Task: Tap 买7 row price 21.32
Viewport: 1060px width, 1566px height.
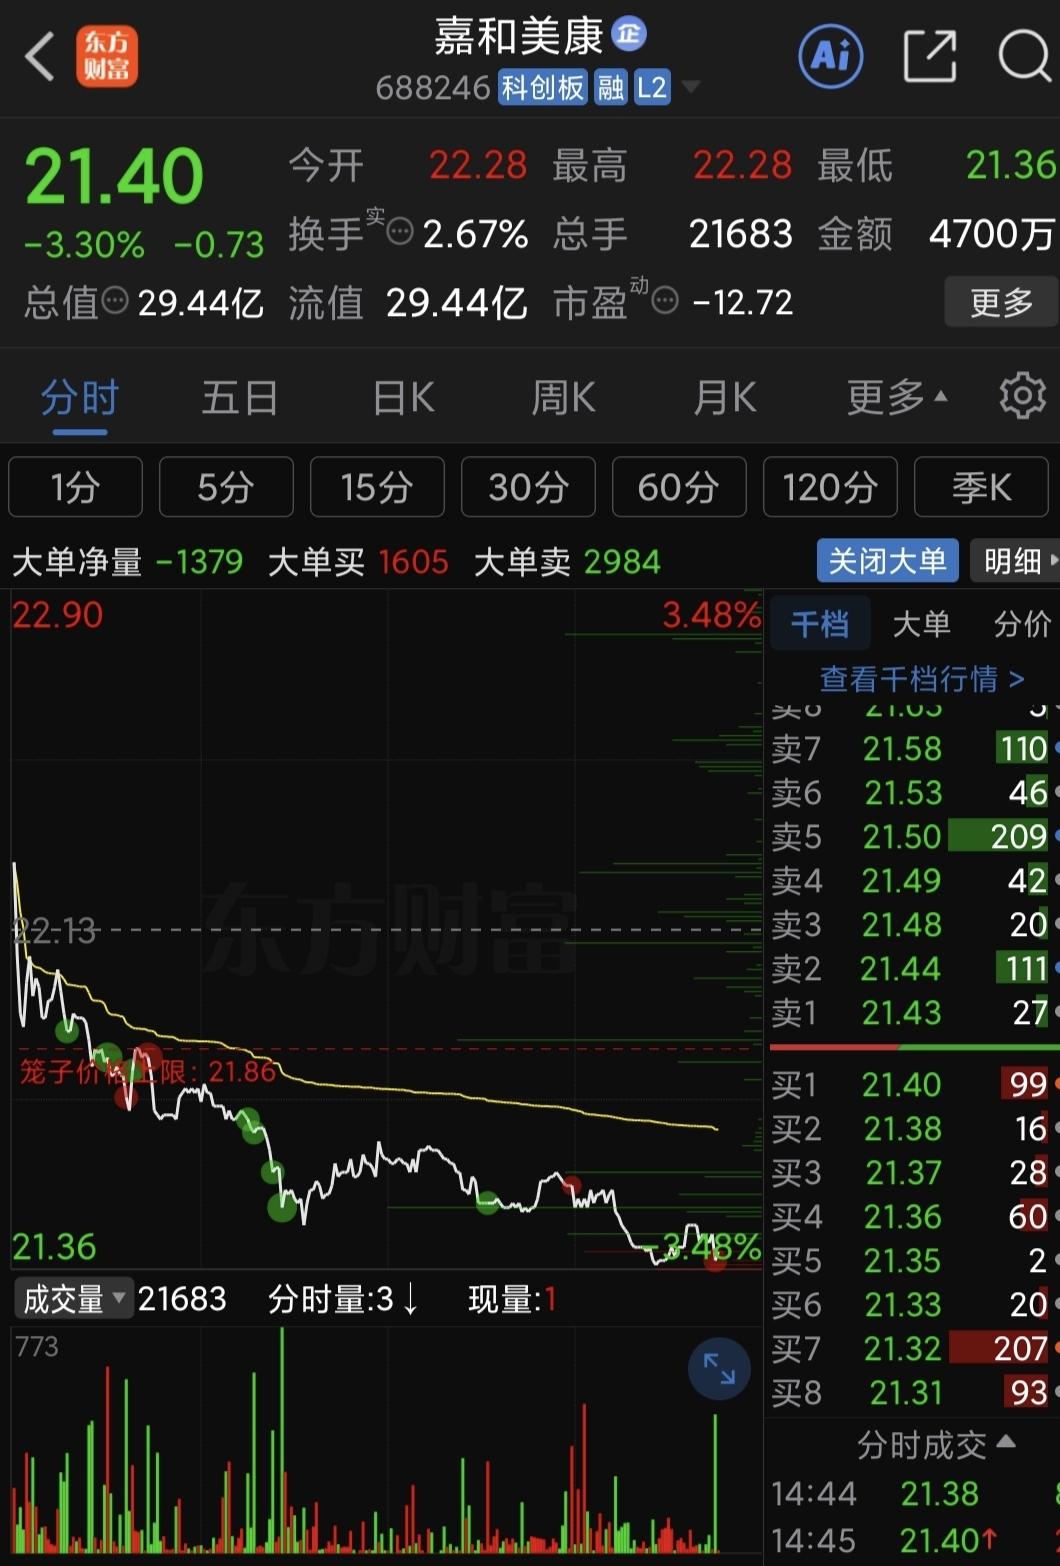Action: tap(902, 1349)
